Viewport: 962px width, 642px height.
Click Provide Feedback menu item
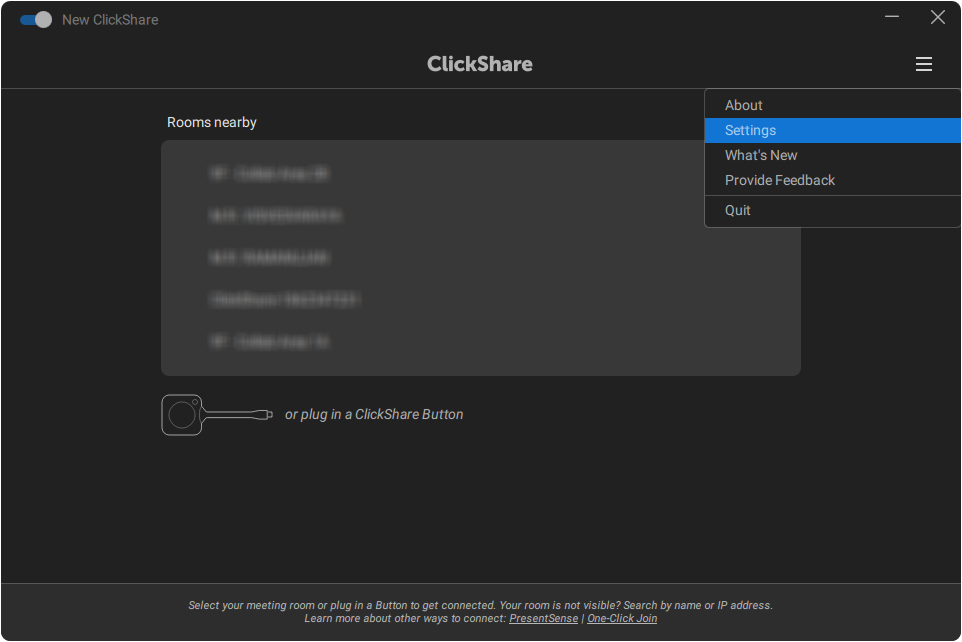779,180
